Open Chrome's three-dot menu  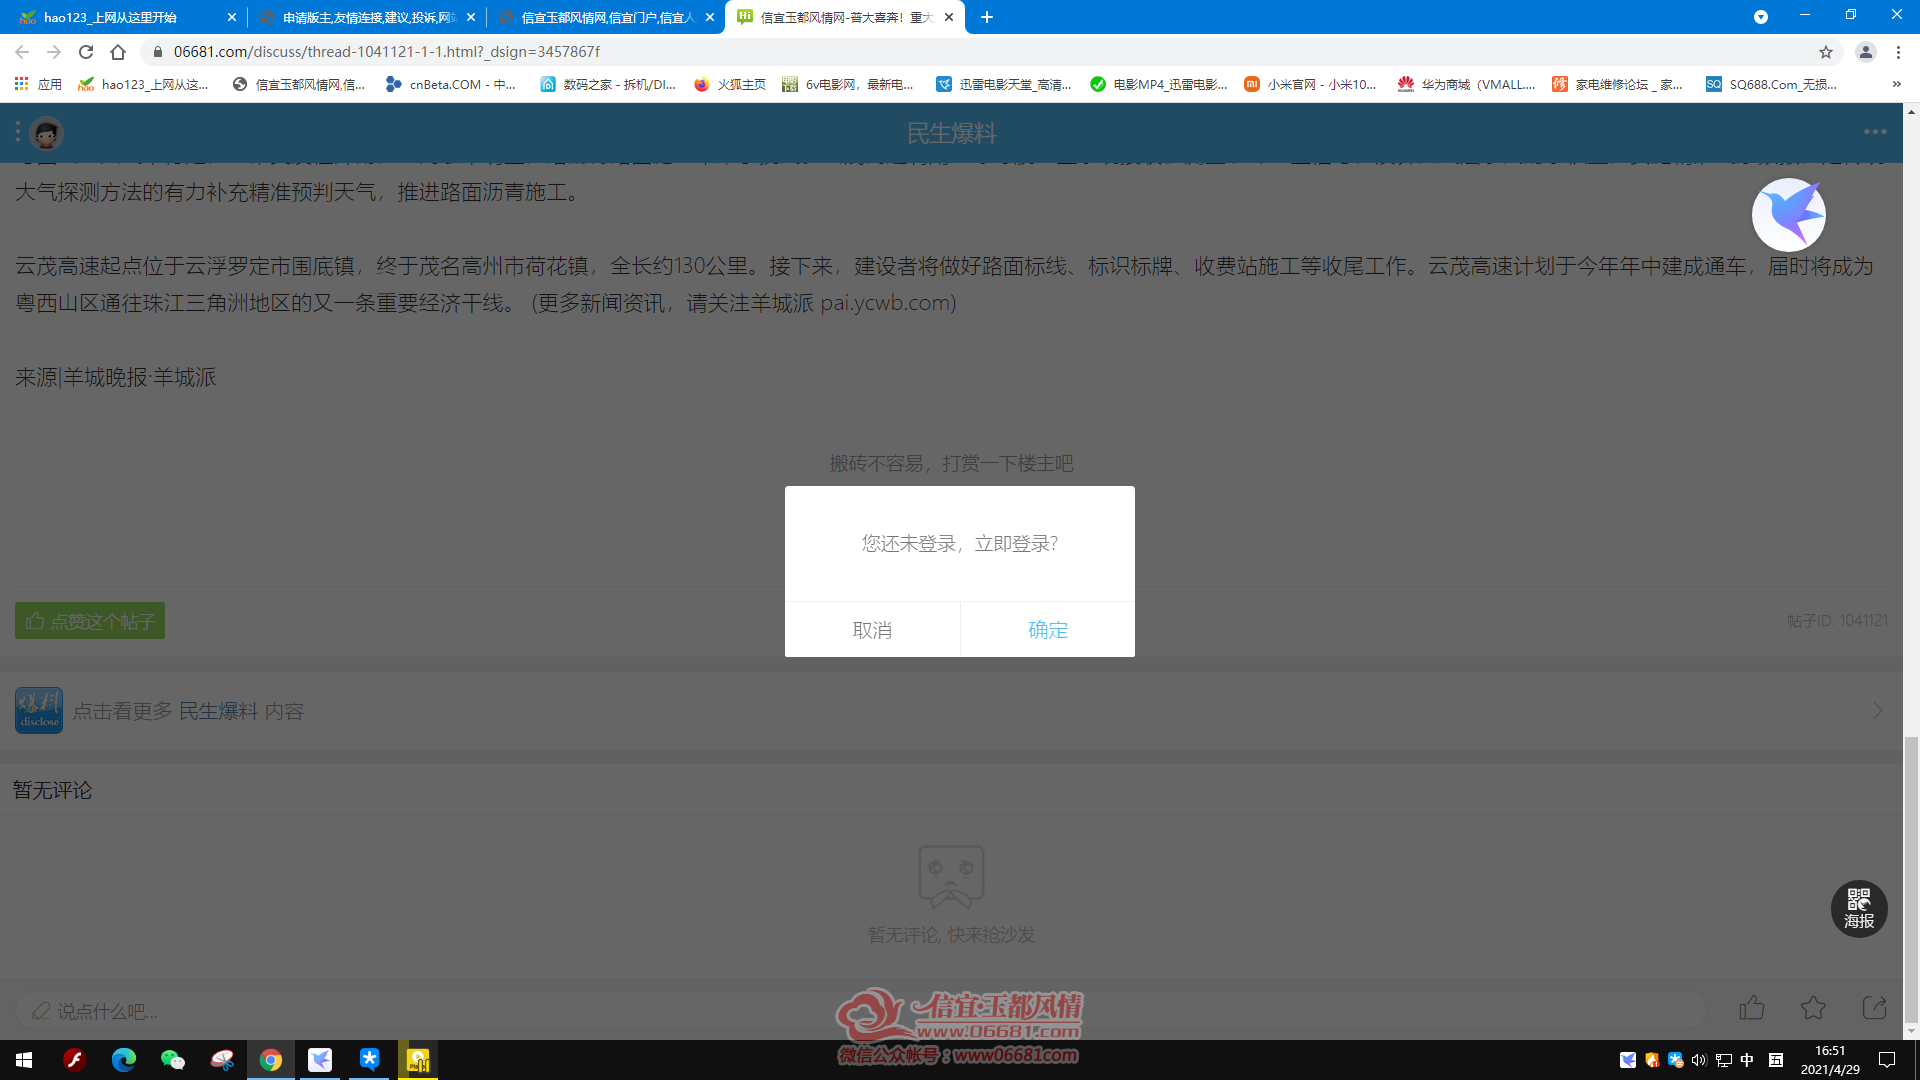click(1898, 52)
